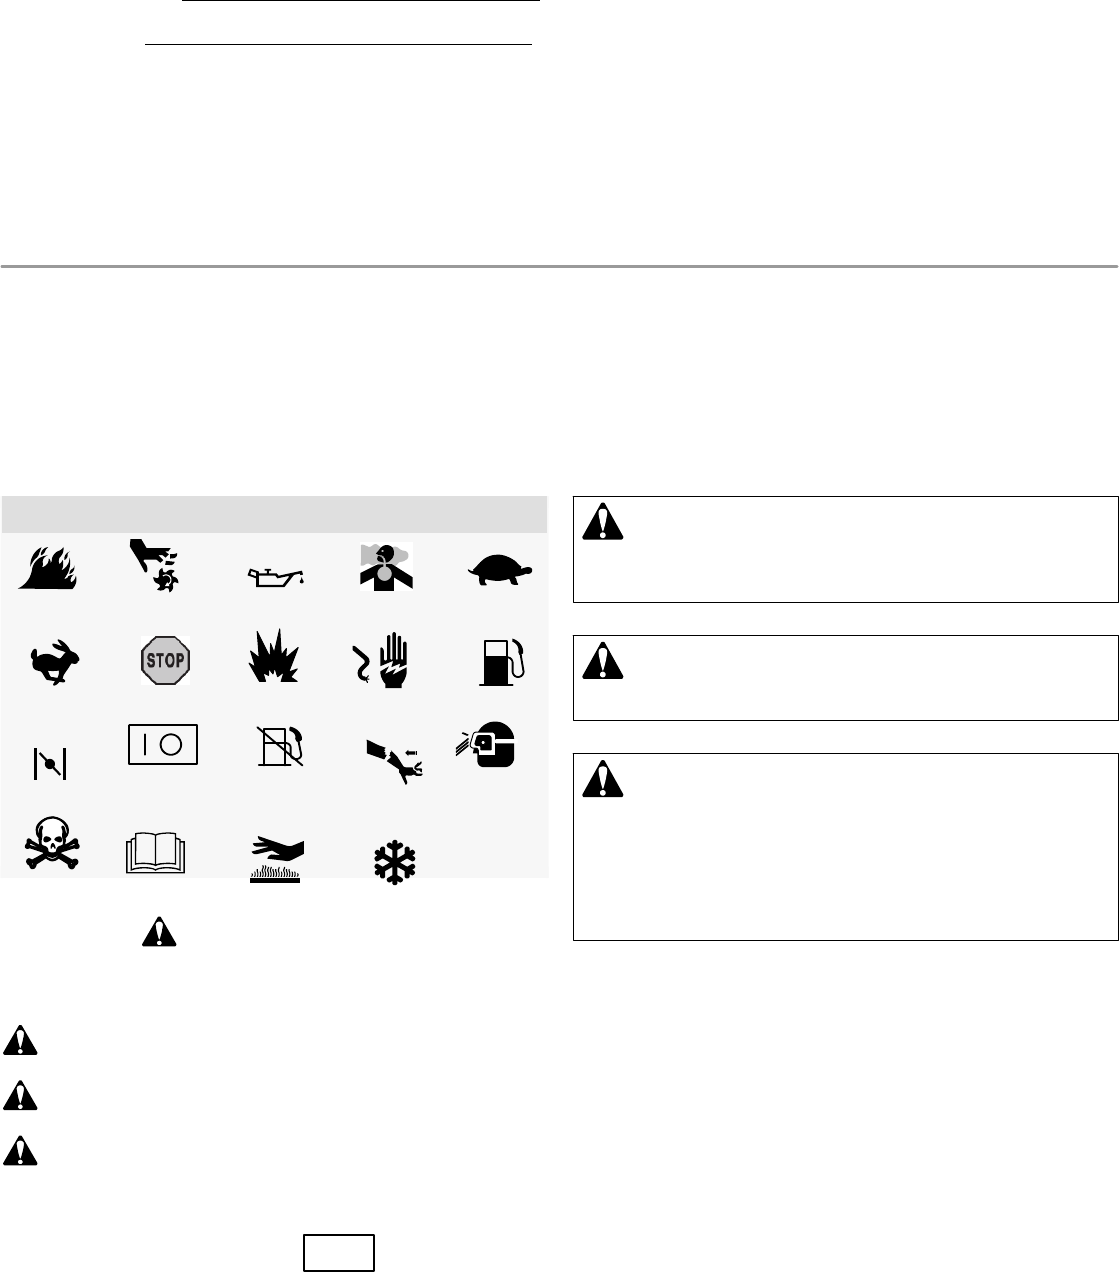
Task: Click the turtle slow speed icon
Action: coord(505,572)
